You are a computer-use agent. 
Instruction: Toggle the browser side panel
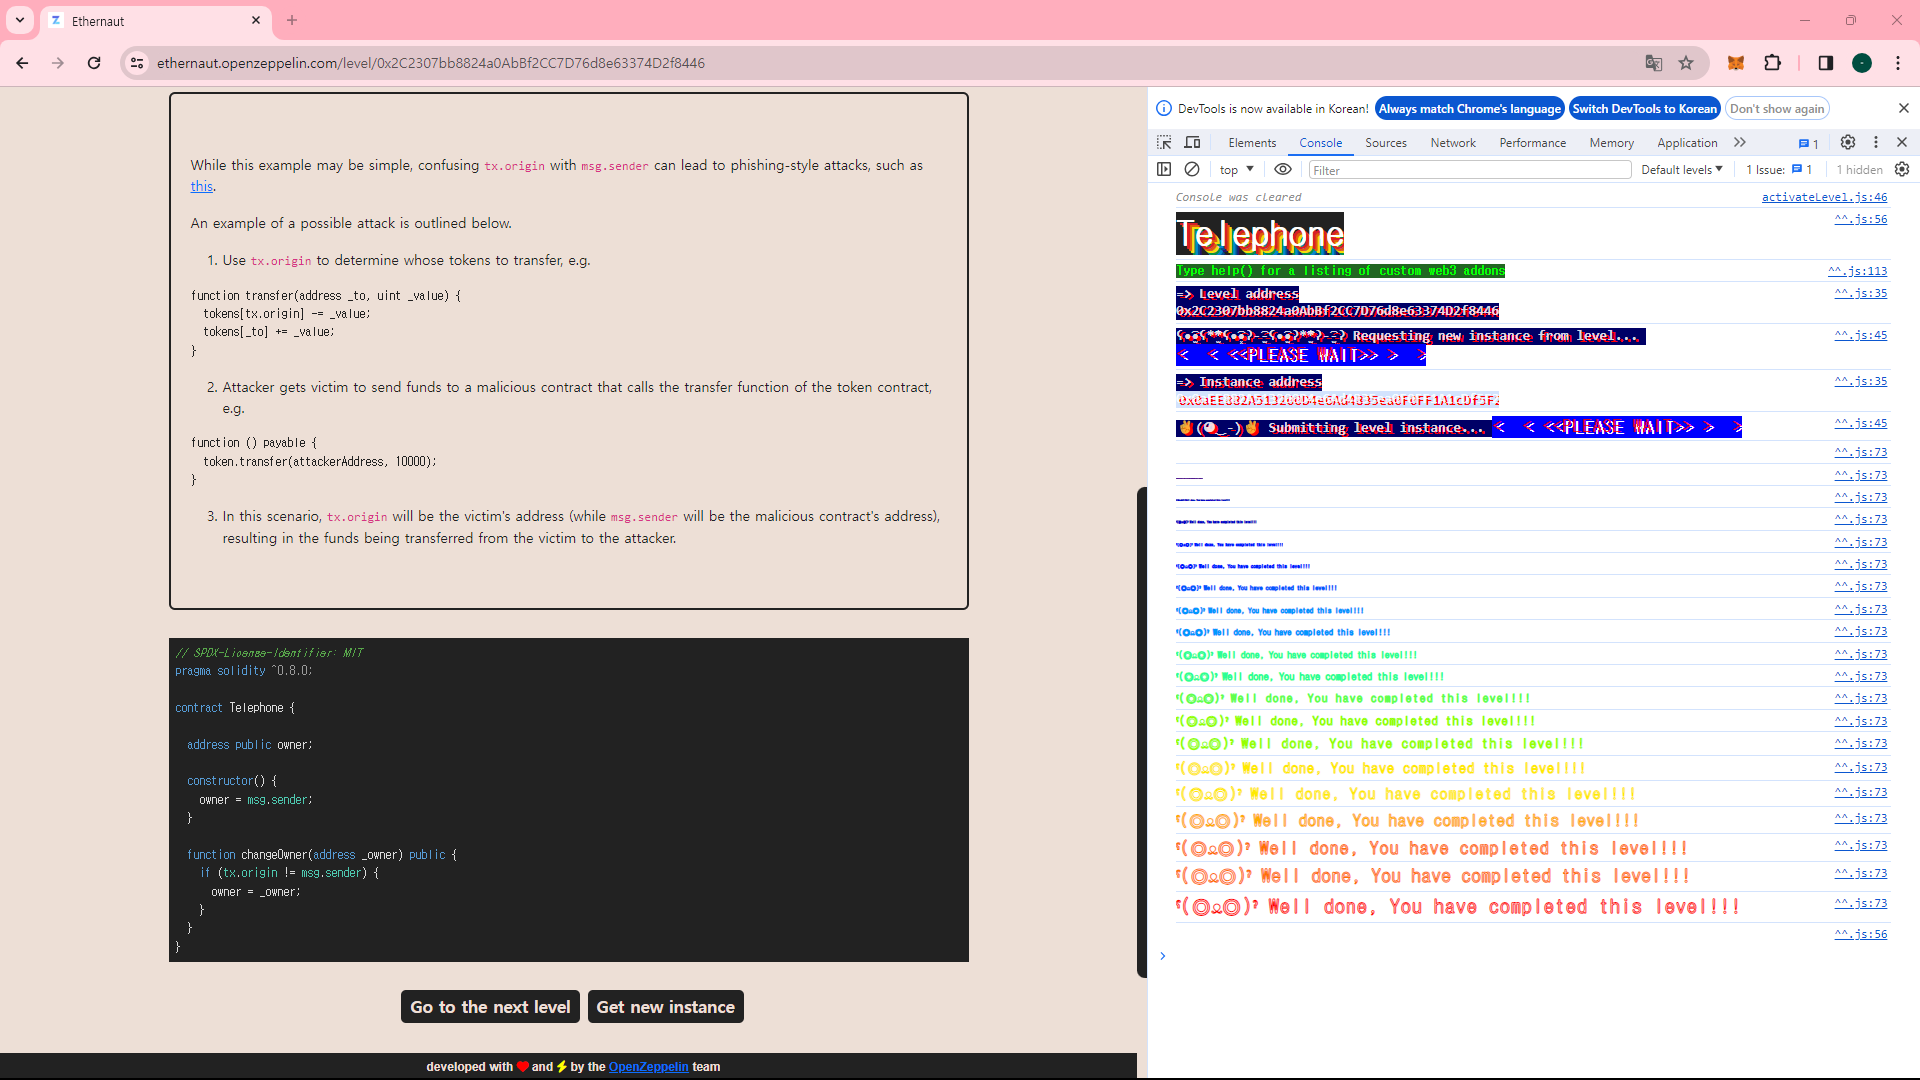[1825, 63]
